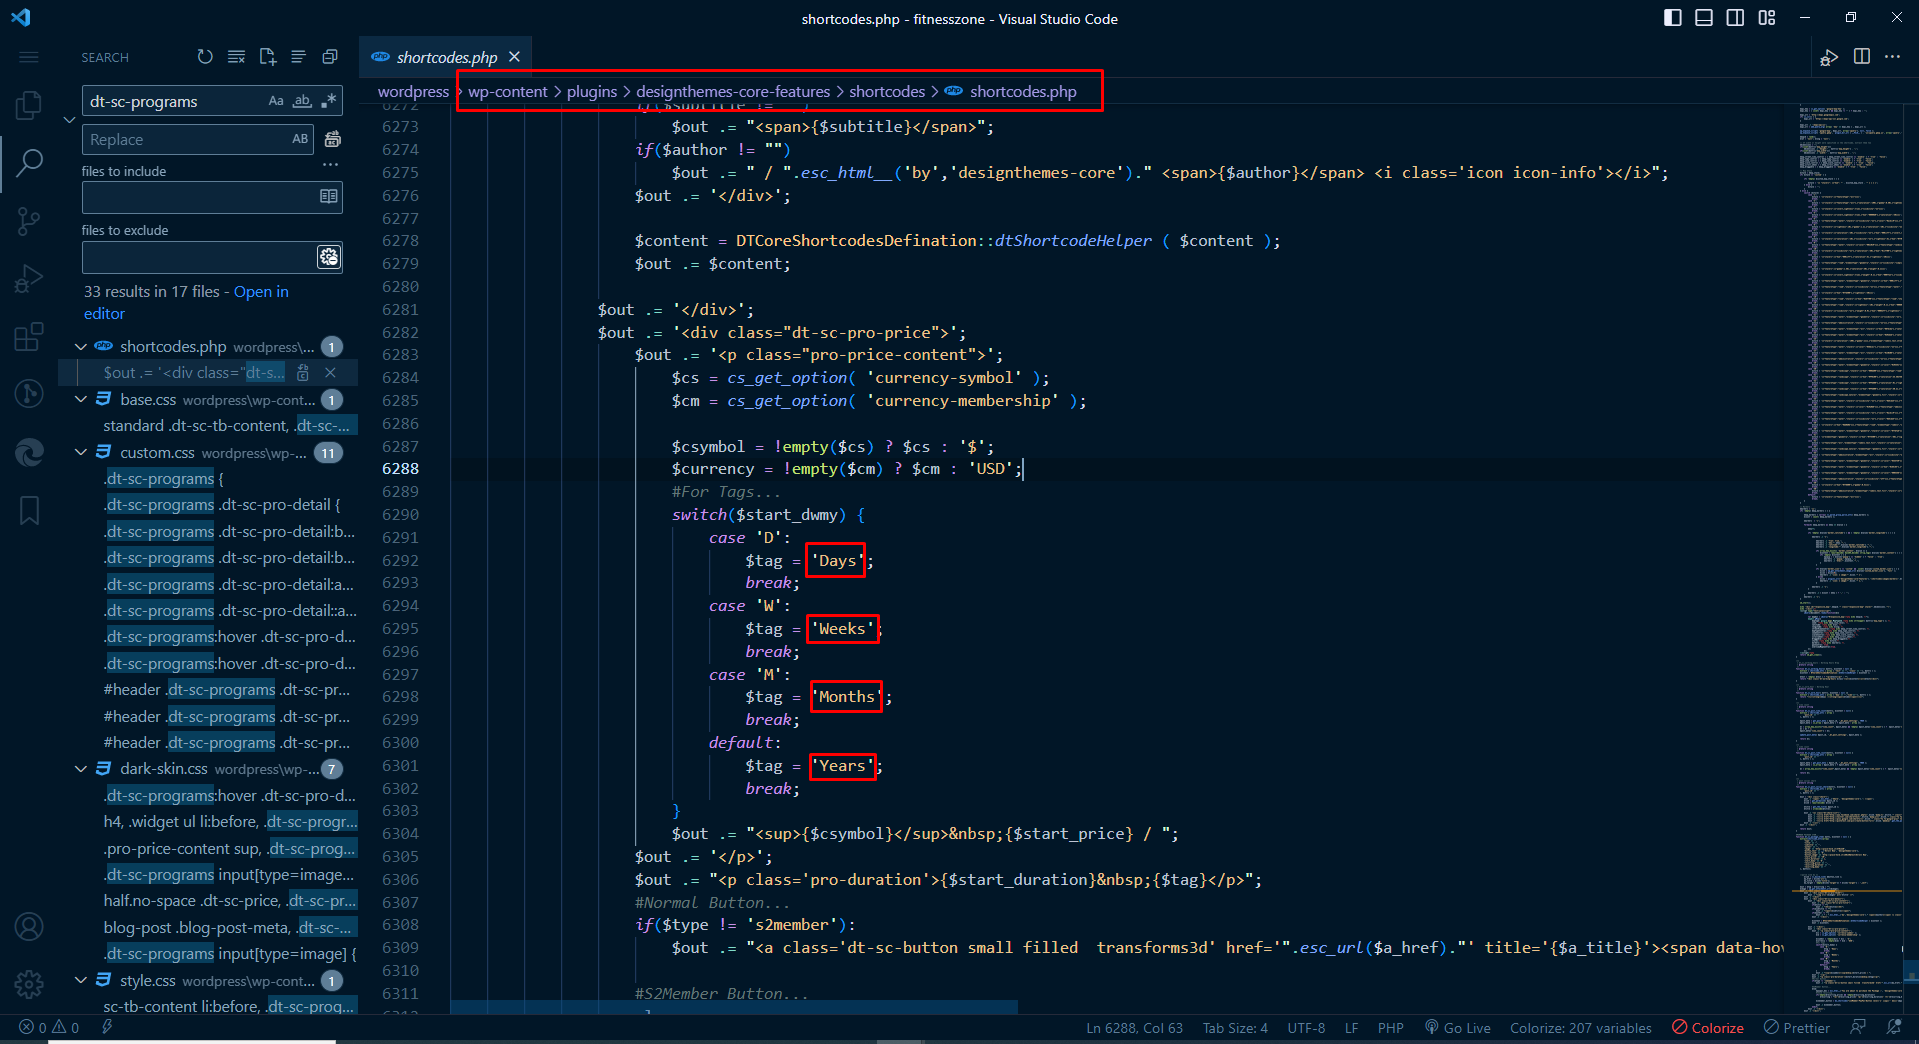Open the Manage gear icon
1919x1044 pixels.
(29, 984)
